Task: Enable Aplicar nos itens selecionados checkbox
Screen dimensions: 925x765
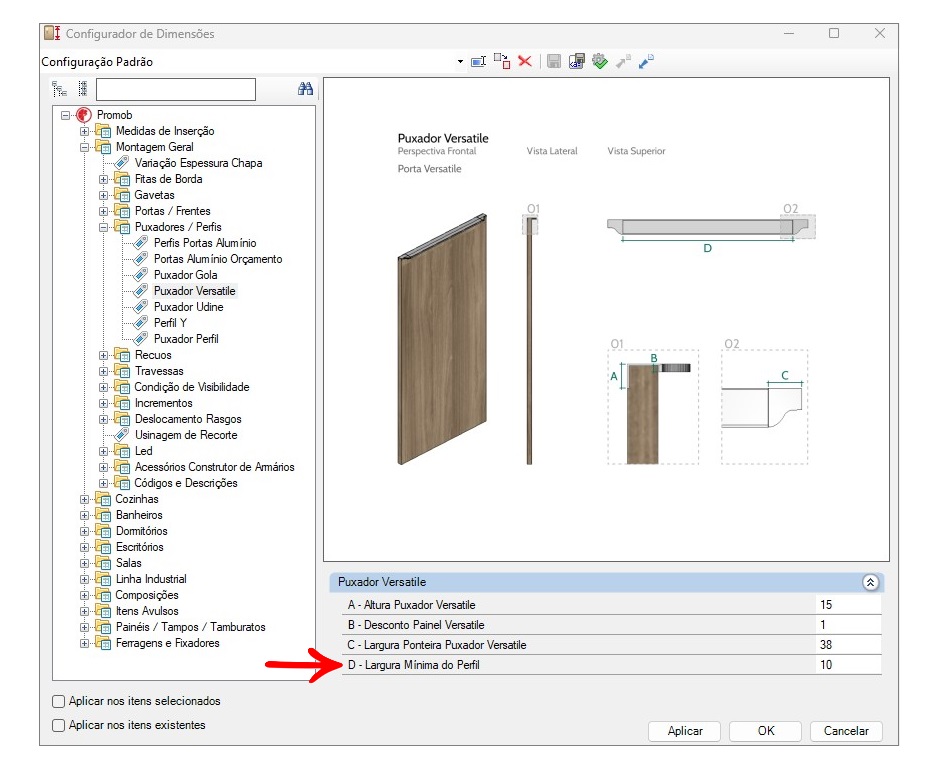Action: click(58, 701)
